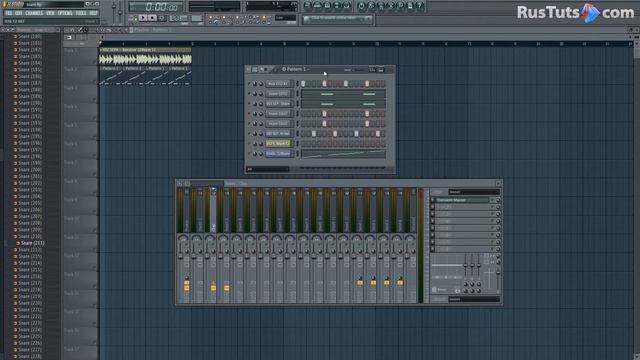Click the hi-hat channel button
This screenshot has width=640, height=360.
[x=278, y=134]
